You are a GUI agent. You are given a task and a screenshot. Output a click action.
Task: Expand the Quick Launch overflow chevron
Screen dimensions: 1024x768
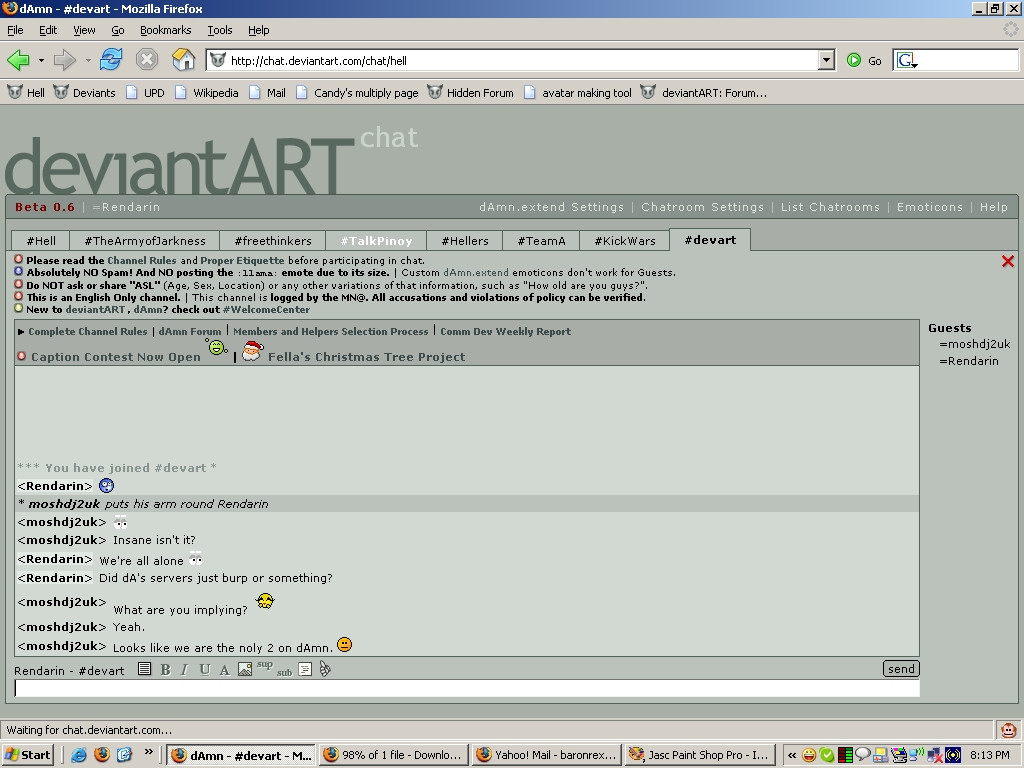point(148,753)
